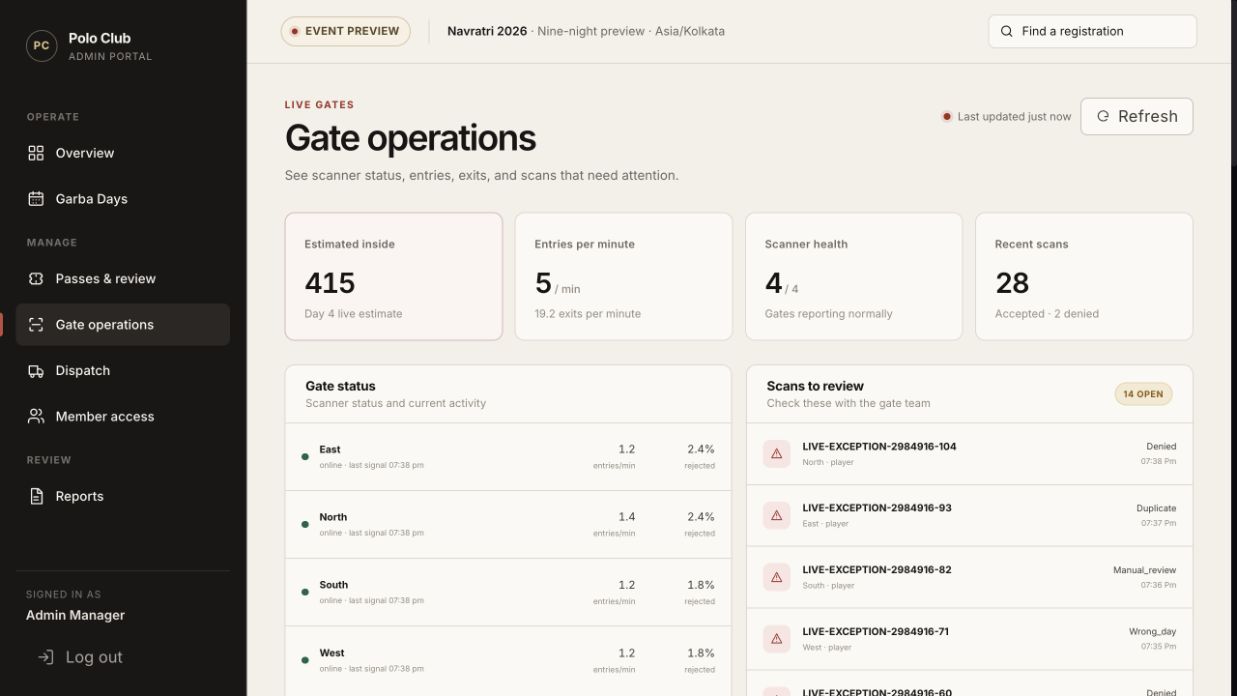
Task: Click warning icon for LIVE-EXCEPTION-2984916-82
Action: pos(776,577)
